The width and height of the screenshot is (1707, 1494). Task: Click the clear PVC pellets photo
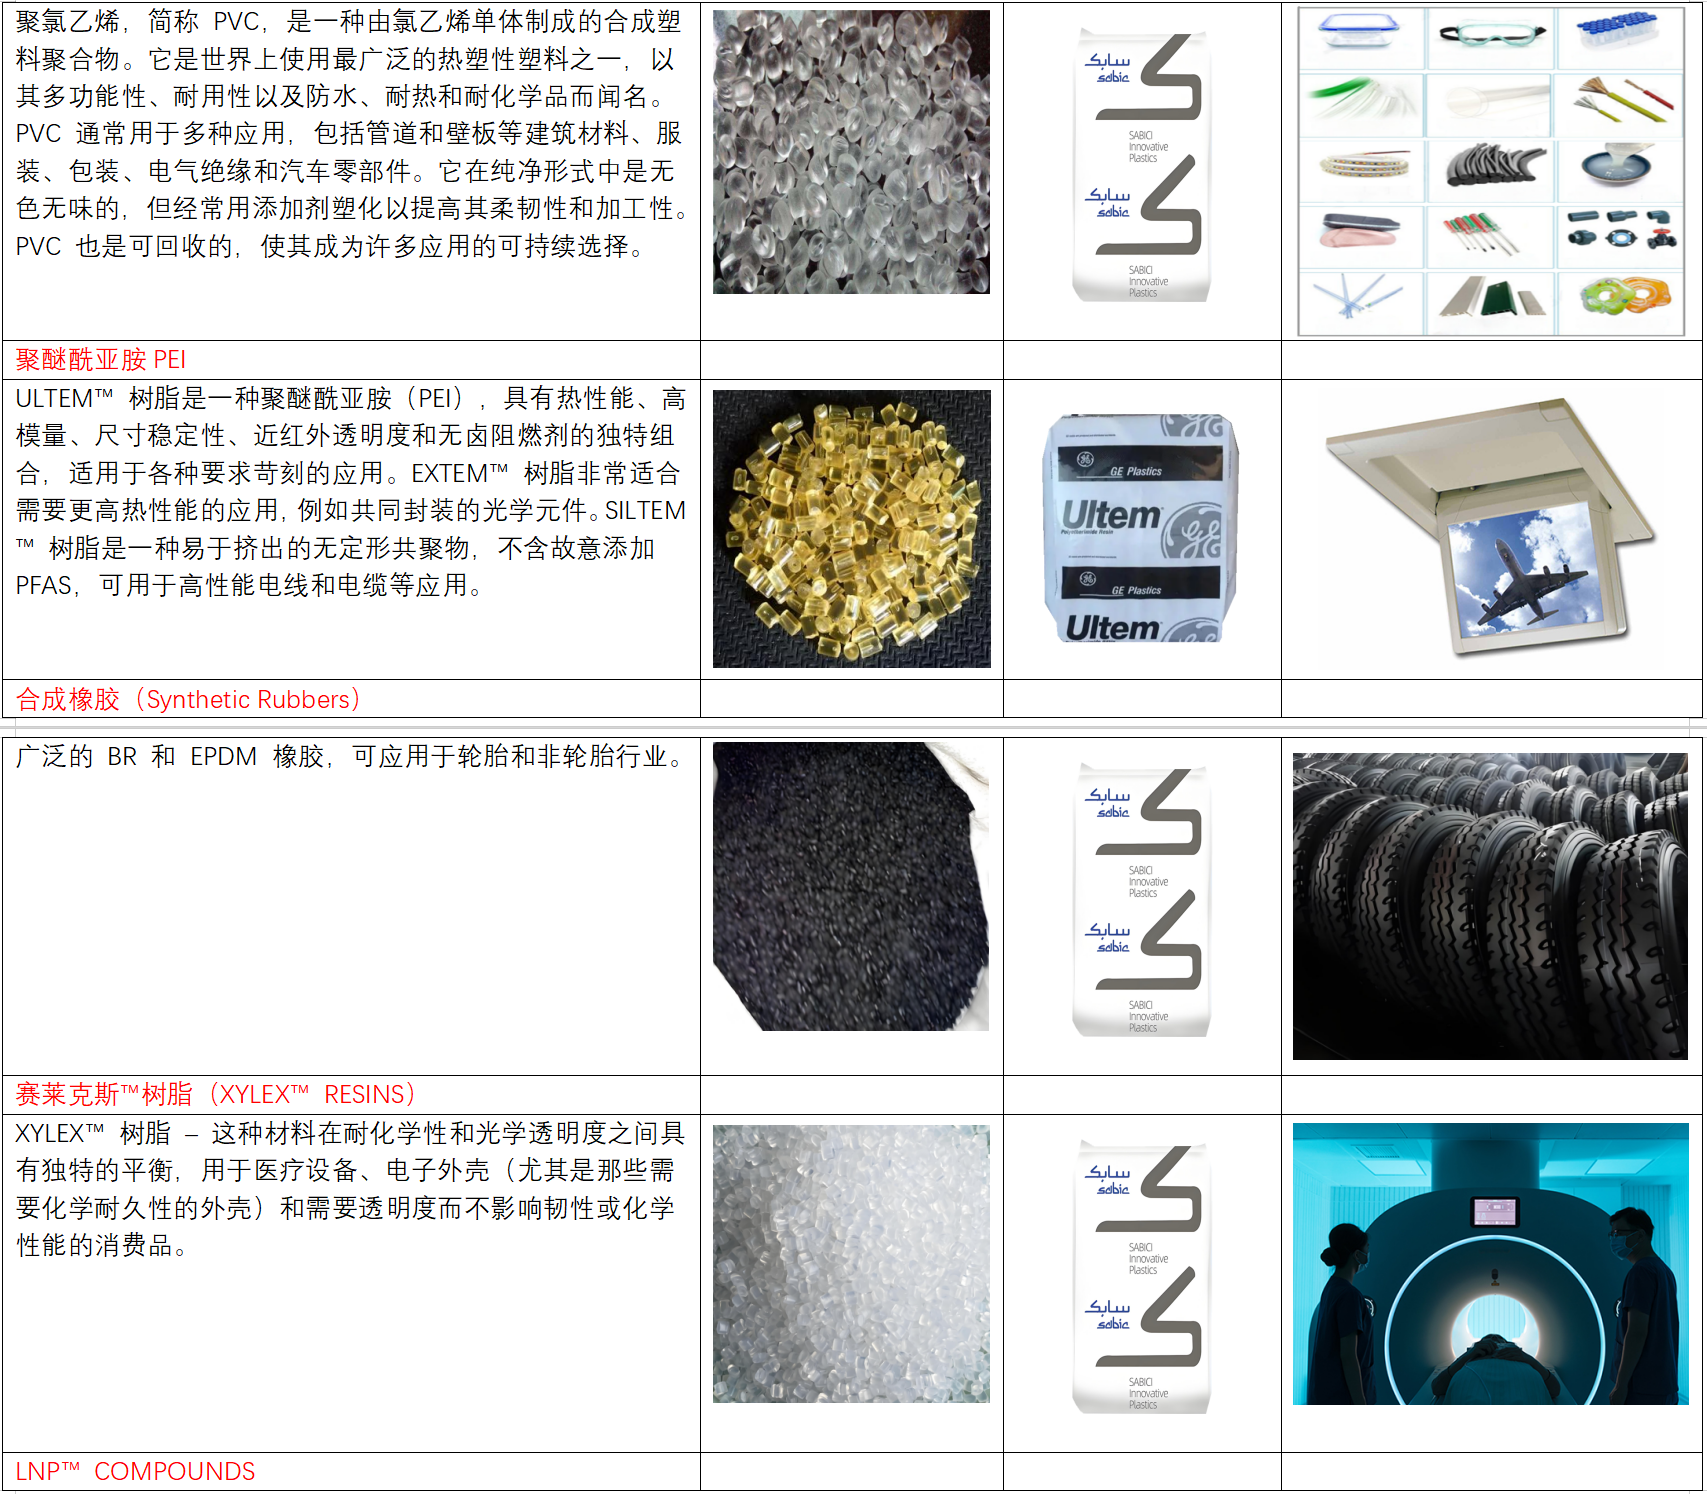coord(851,152)
